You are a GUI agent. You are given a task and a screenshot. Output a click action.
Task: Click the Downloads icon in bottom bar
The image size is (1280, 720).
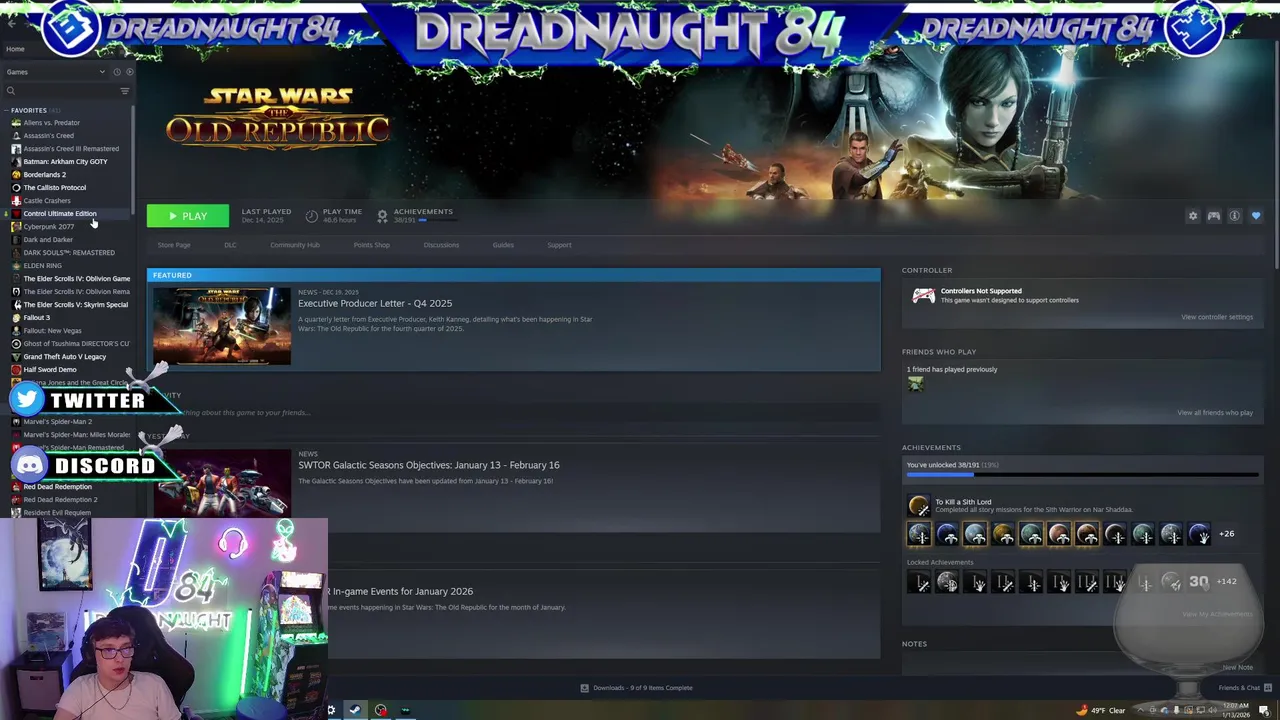click(585, 688)
